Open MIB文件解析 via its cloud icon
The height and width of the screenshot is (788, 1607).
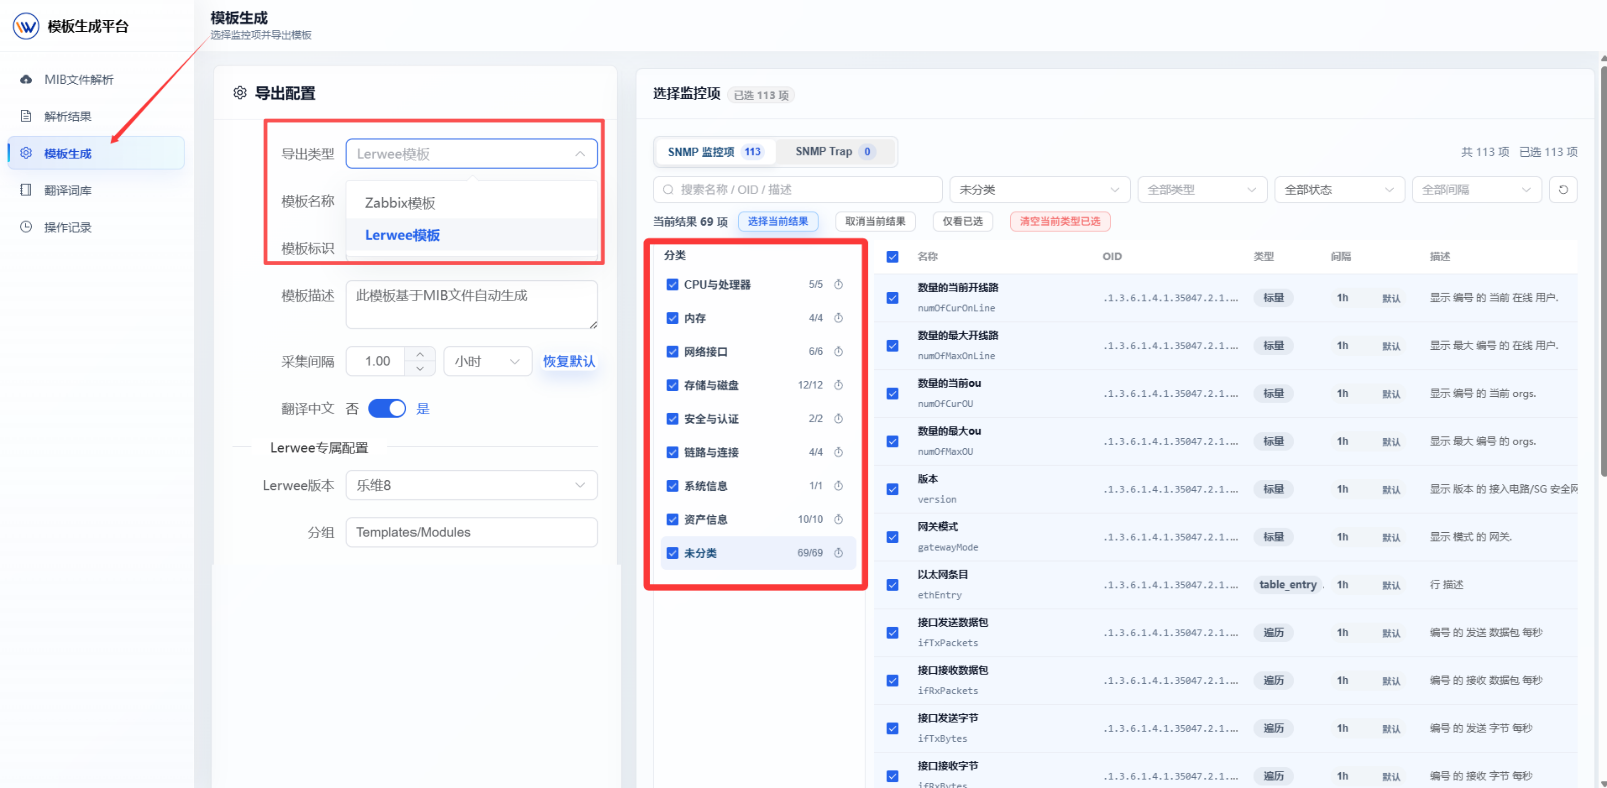pos(26,79)
